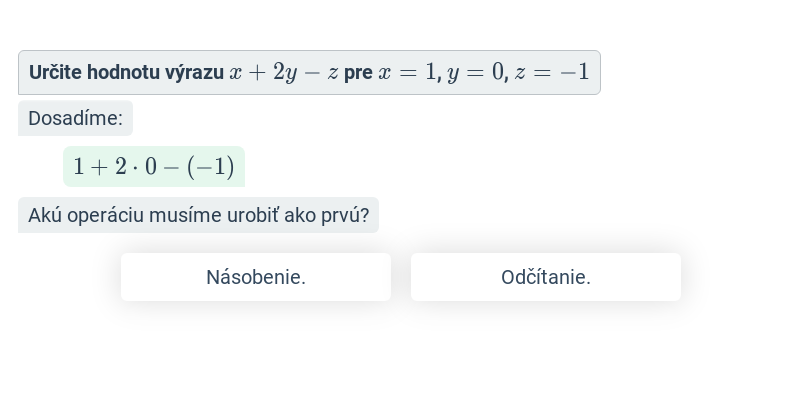
Task: Click the question 'Akú operáciu musíme urobiť ako prvú?'
Action: [198, 215]
